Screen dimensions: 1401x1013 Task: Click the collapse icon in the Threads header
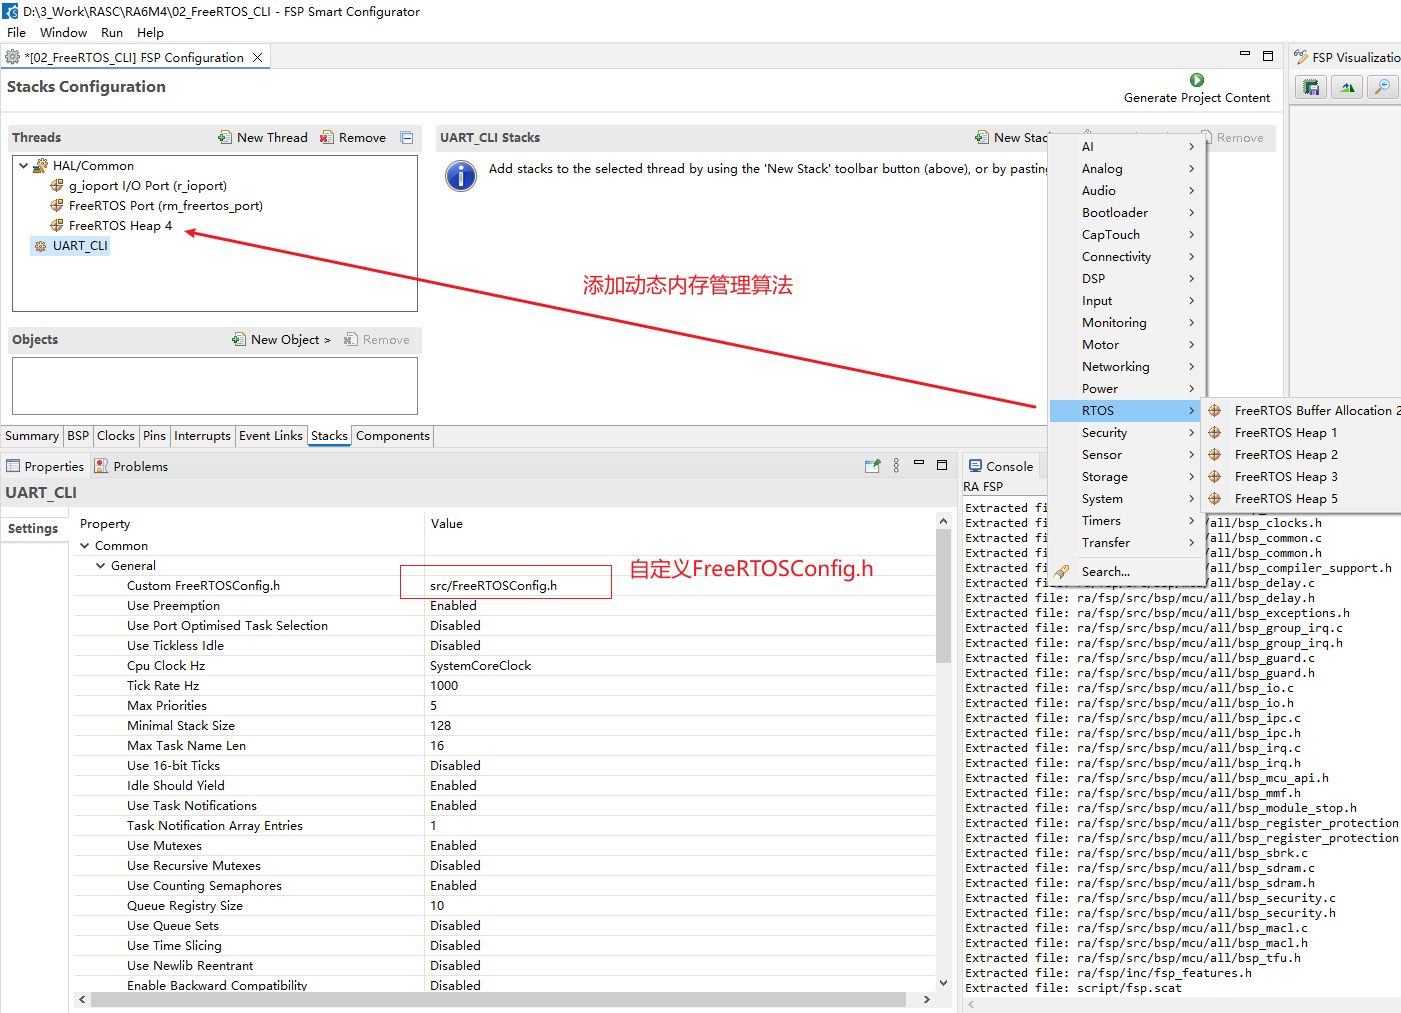point(407,138)
